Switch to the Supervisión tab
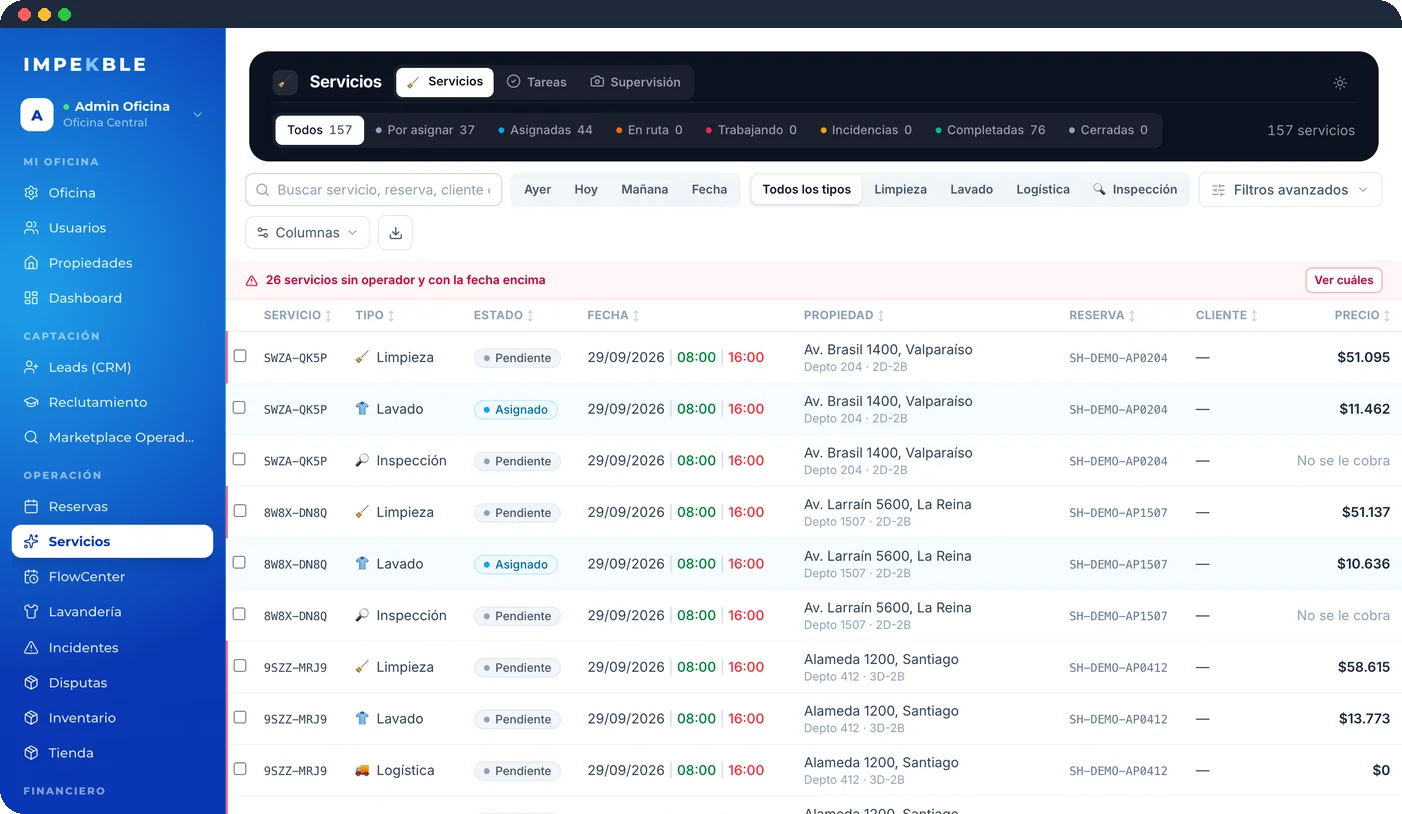The height and width of the screenshot is (814, 1402). [636, 82]
